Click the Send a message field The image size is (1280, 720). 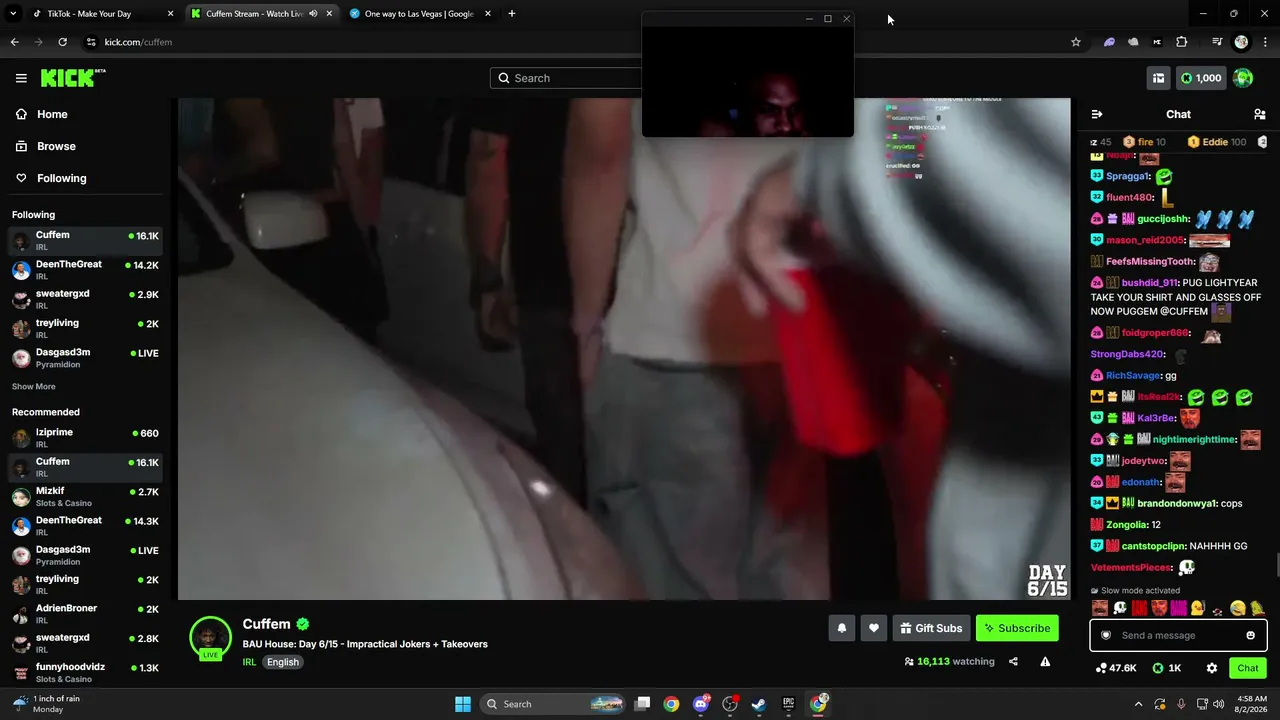pyautogui.click(x=1178, y=635)
